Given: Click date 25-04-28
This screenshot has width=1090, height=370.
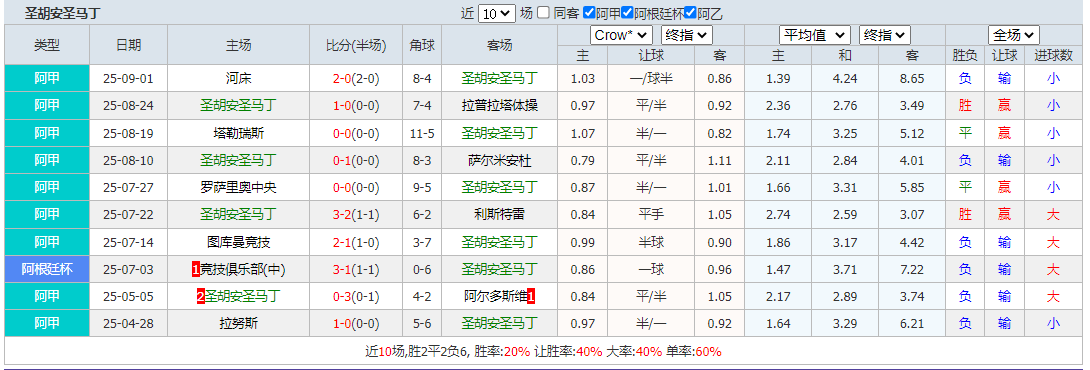Looking at the screenshot, I should [129, 324].
